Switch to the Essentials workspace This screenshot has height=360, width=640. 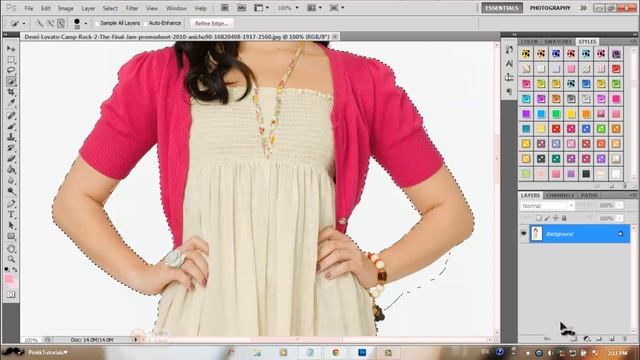502,8
